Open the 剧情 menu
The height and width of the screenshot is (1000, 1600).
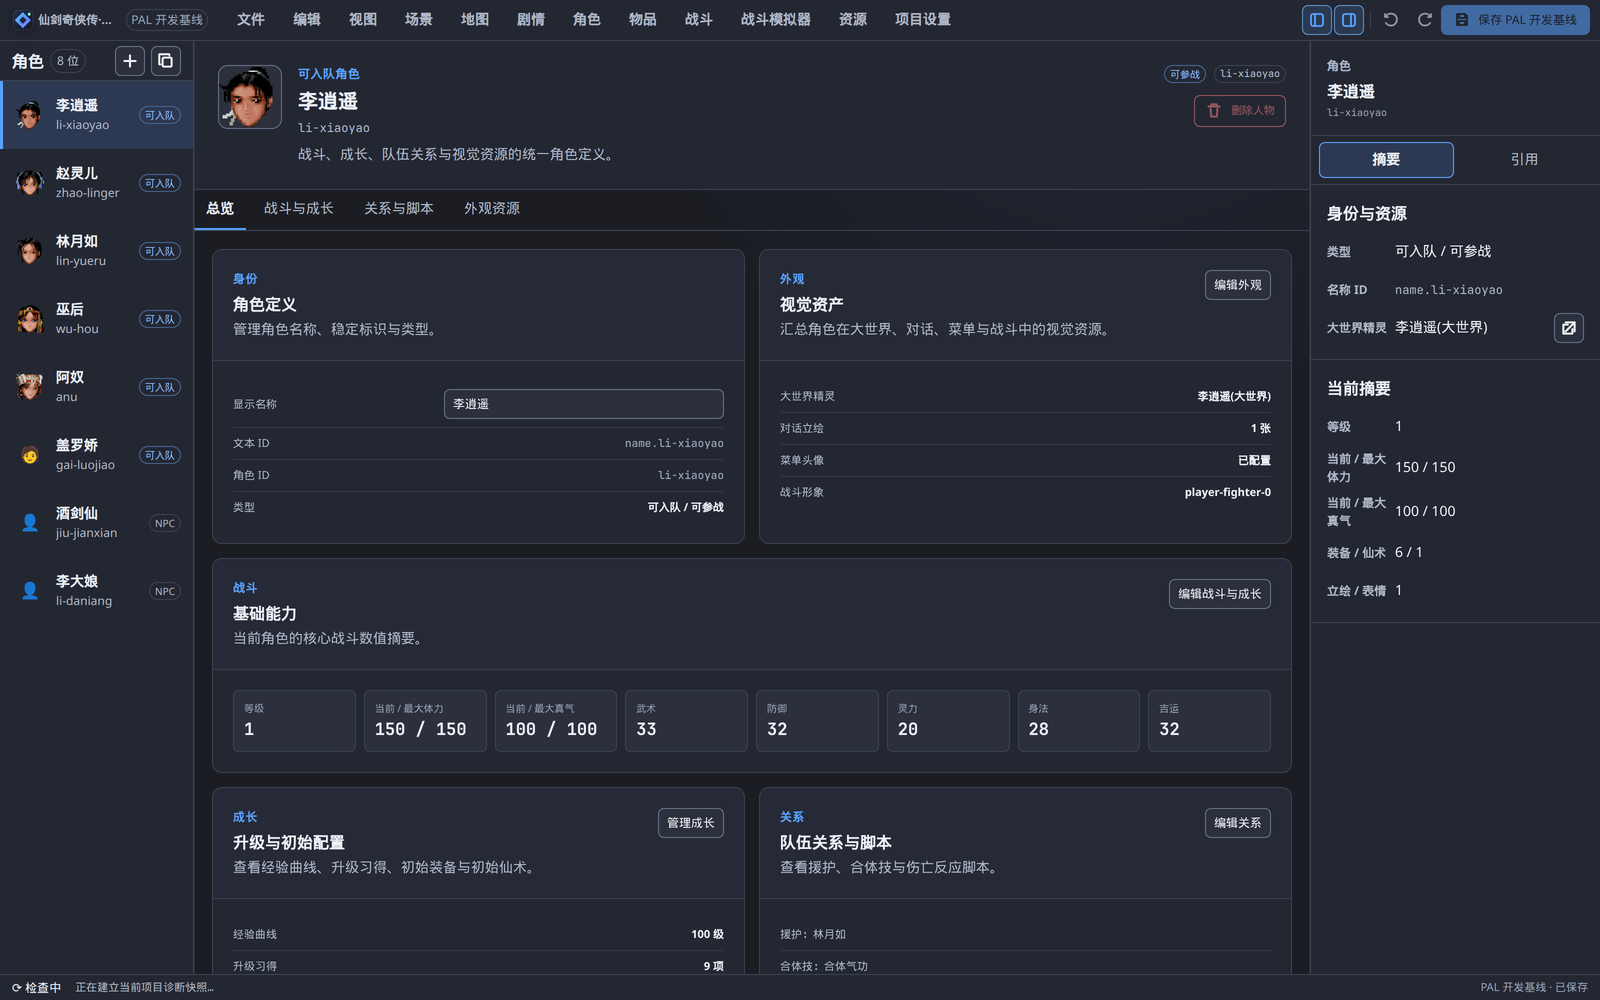(x=531, y=19)
